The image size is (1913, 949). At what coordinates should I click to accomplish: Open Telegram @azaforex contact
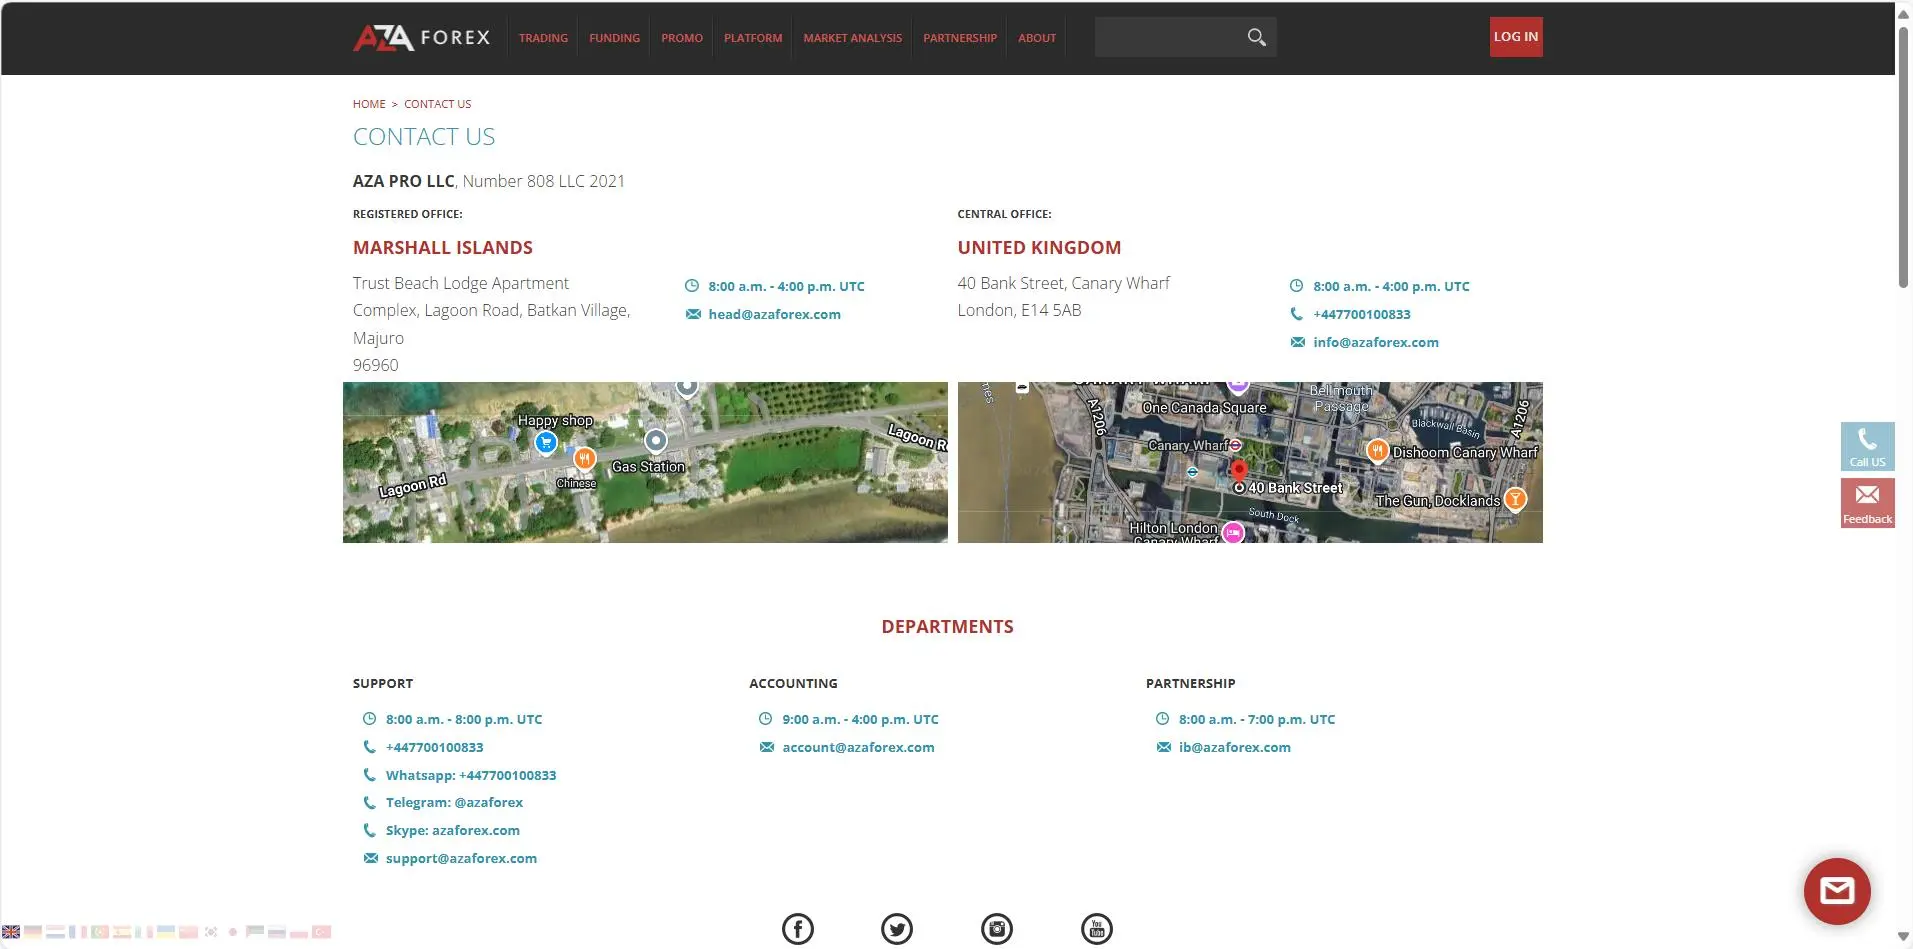pos(454,802)
